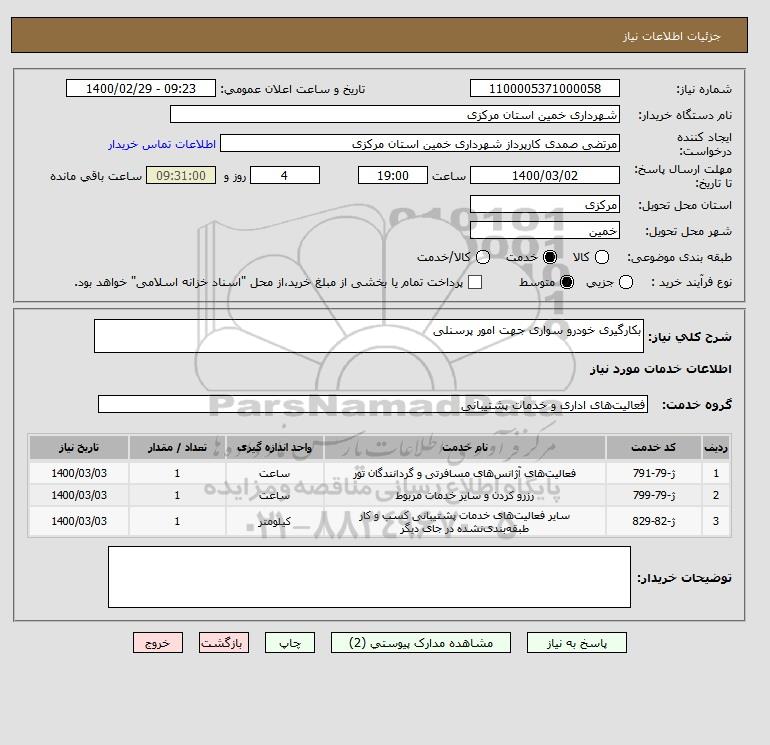Screen dimensions: 770x745
Task: Click the ردیف column header
Action: click(715, 447)
